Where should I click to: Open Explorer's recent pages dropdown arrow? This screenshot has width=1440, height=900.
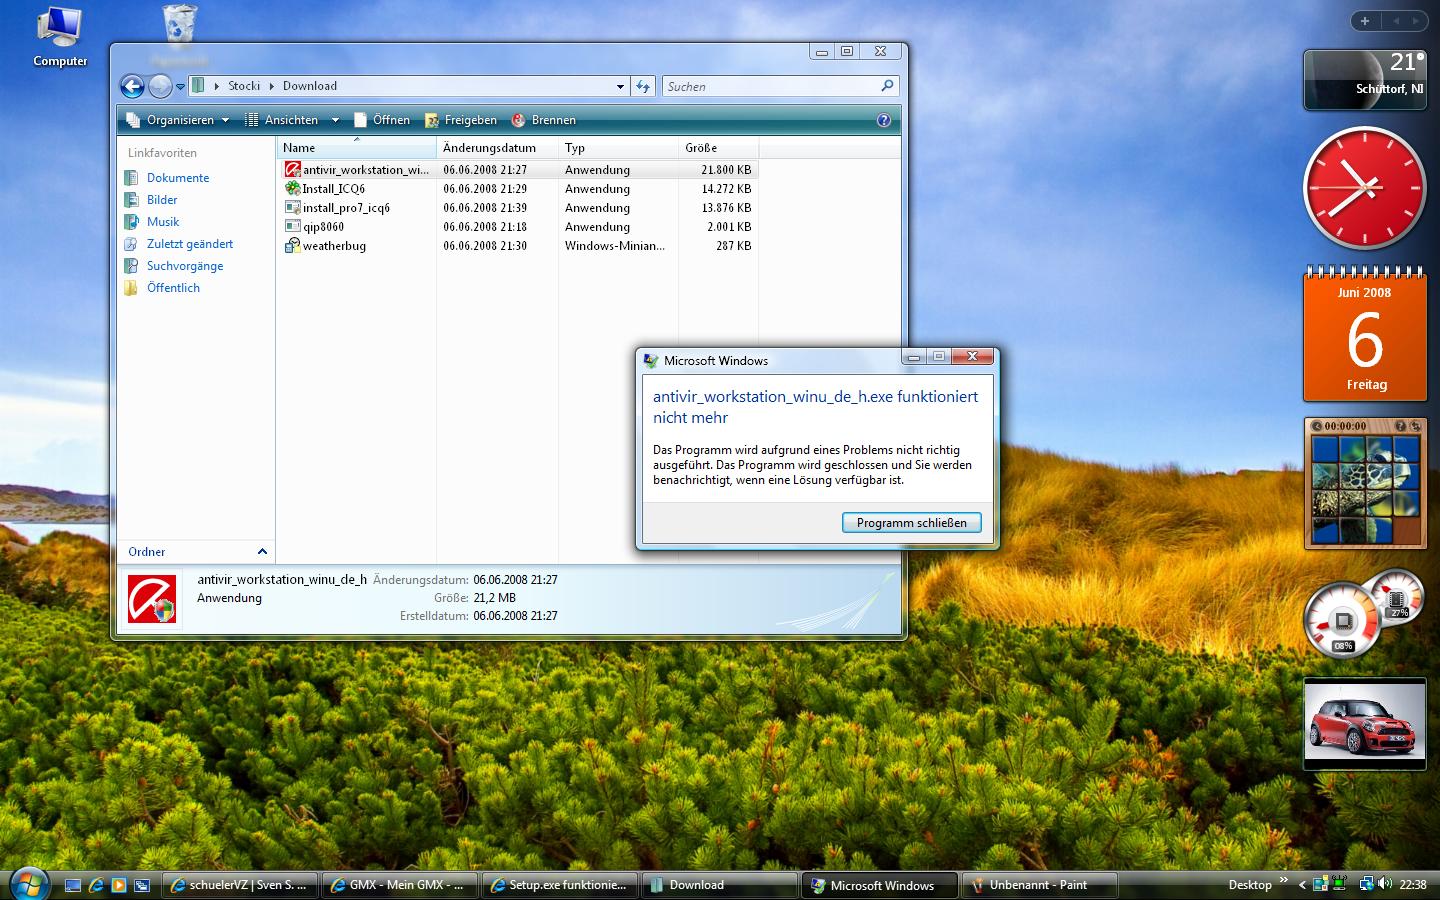(180, 87)
